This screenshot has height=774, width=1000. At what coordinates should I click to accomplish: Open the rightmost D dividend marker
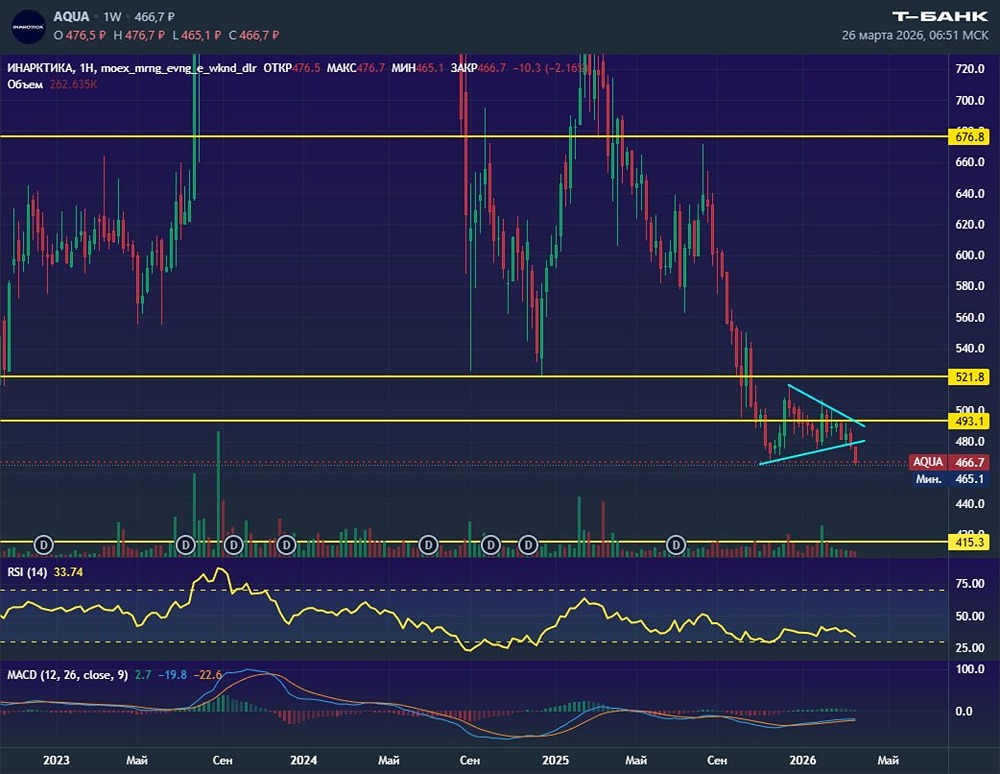click(x=676, y=544)
